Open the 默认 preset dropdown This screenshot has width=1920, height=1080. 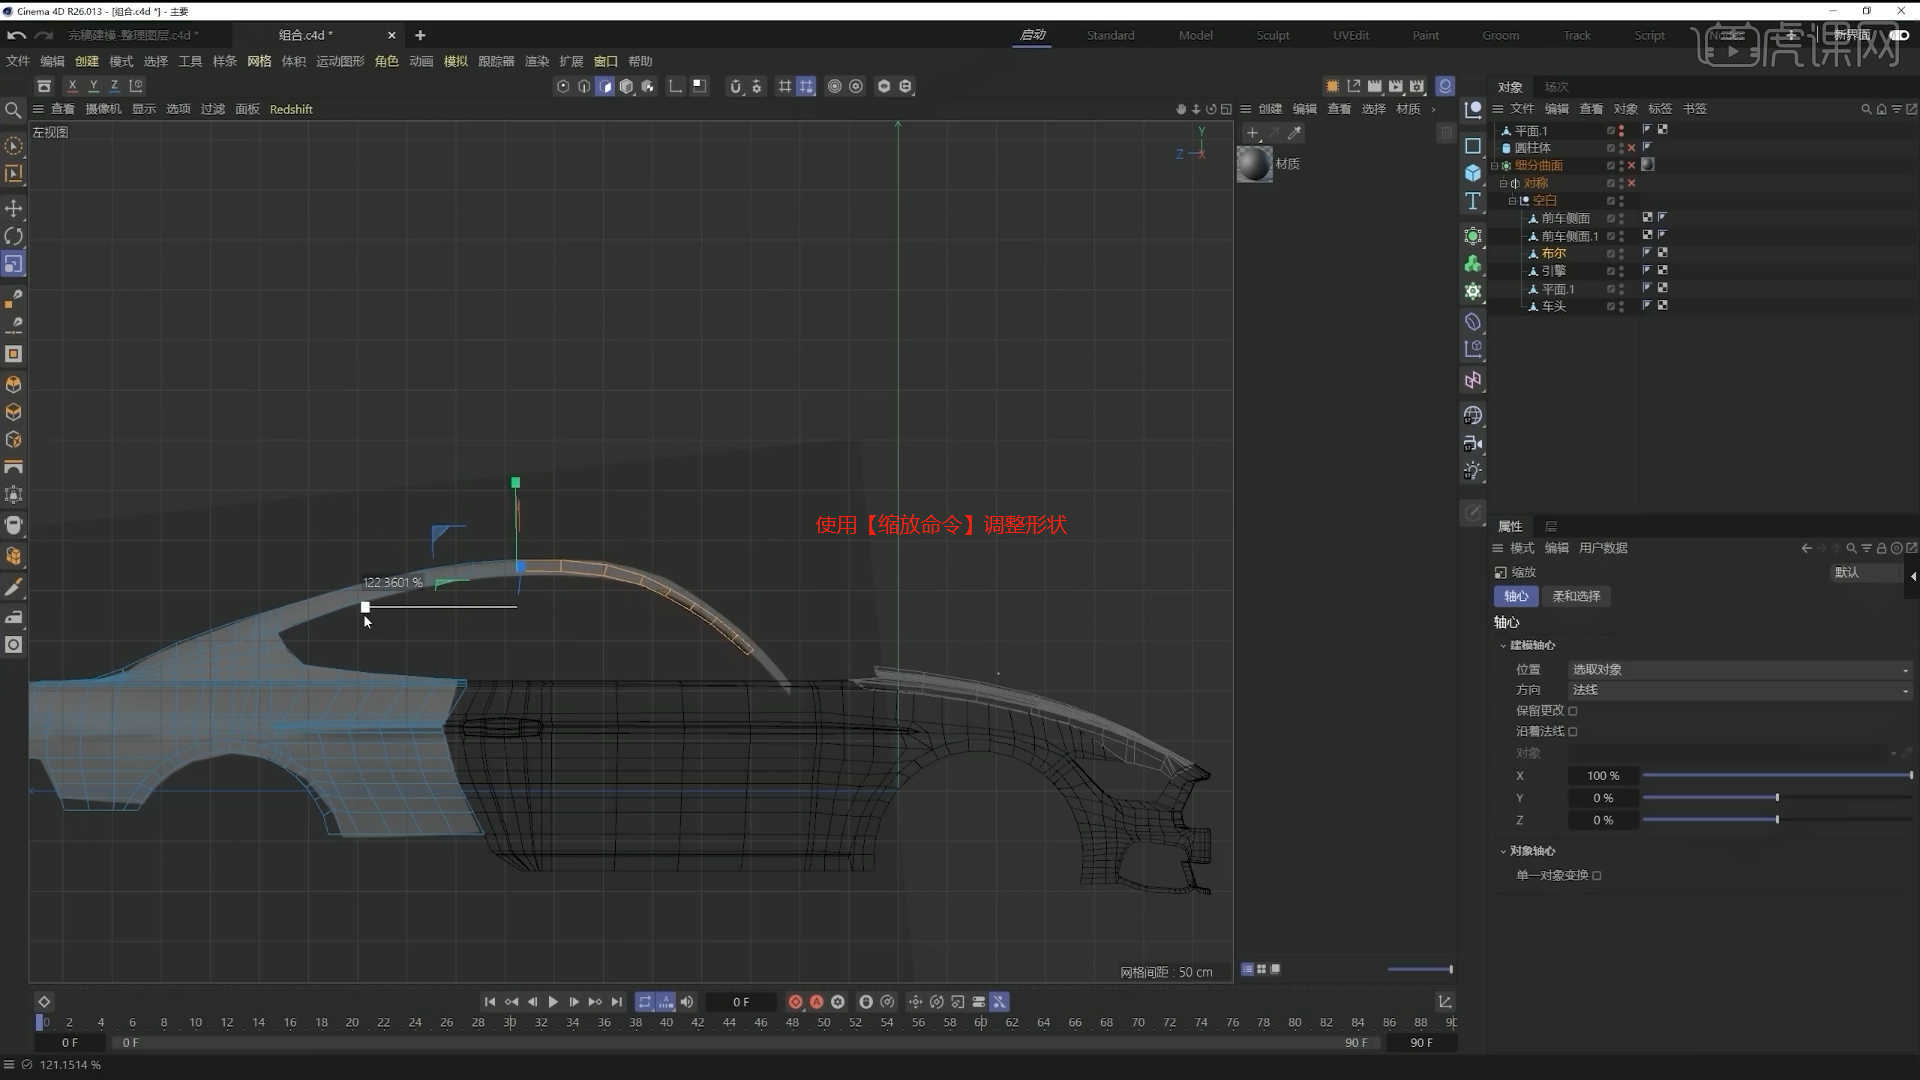[1867, 573]
